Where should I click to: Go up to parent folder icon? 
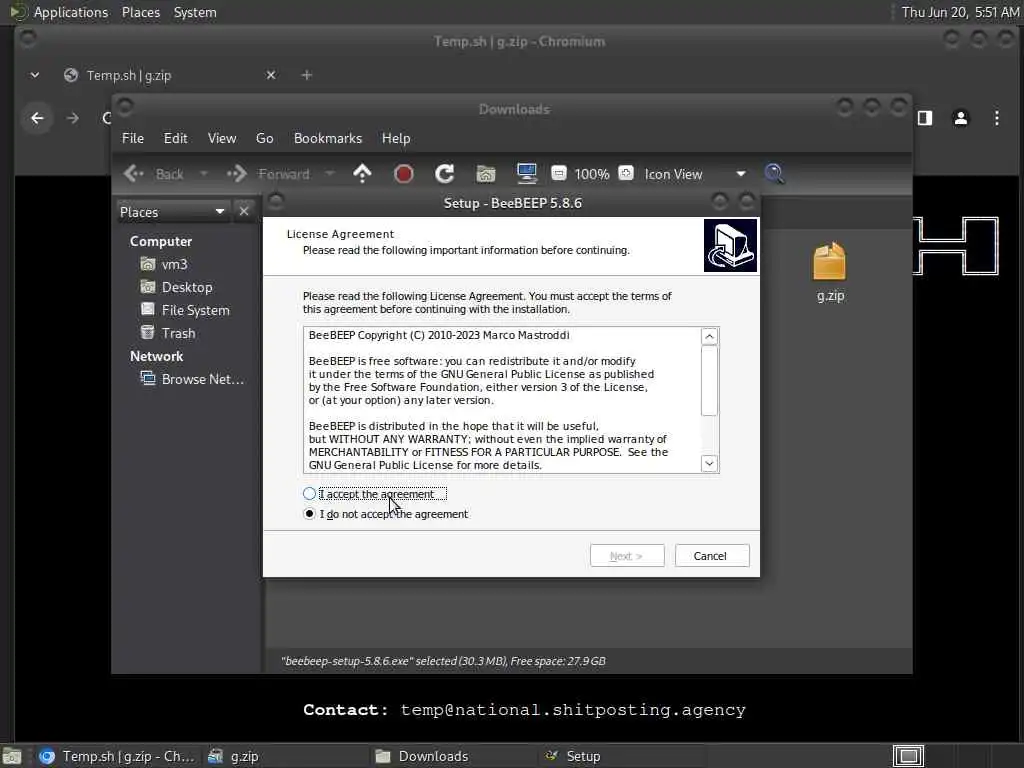(x=362, y=174)
